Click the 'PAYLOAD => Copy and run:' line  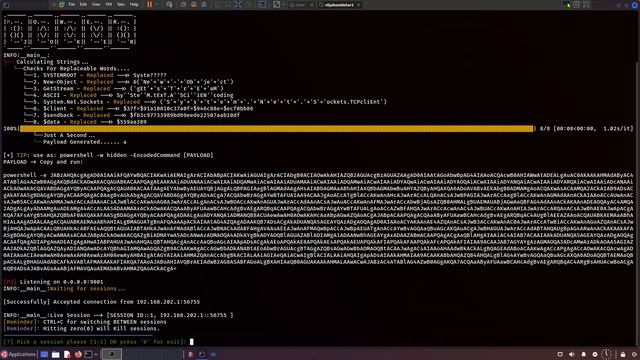43,162
